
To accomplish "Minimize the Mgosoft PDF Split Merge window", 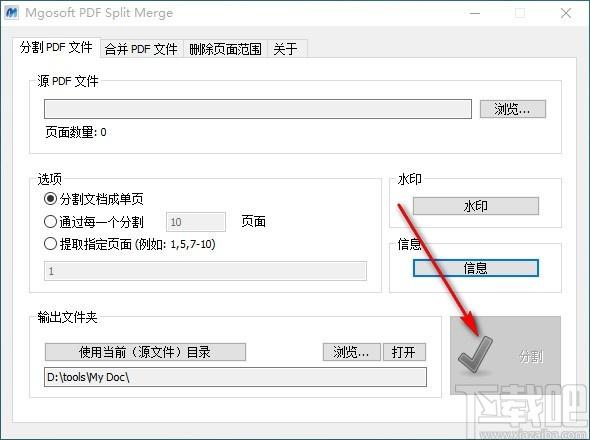I will (475, 13).
